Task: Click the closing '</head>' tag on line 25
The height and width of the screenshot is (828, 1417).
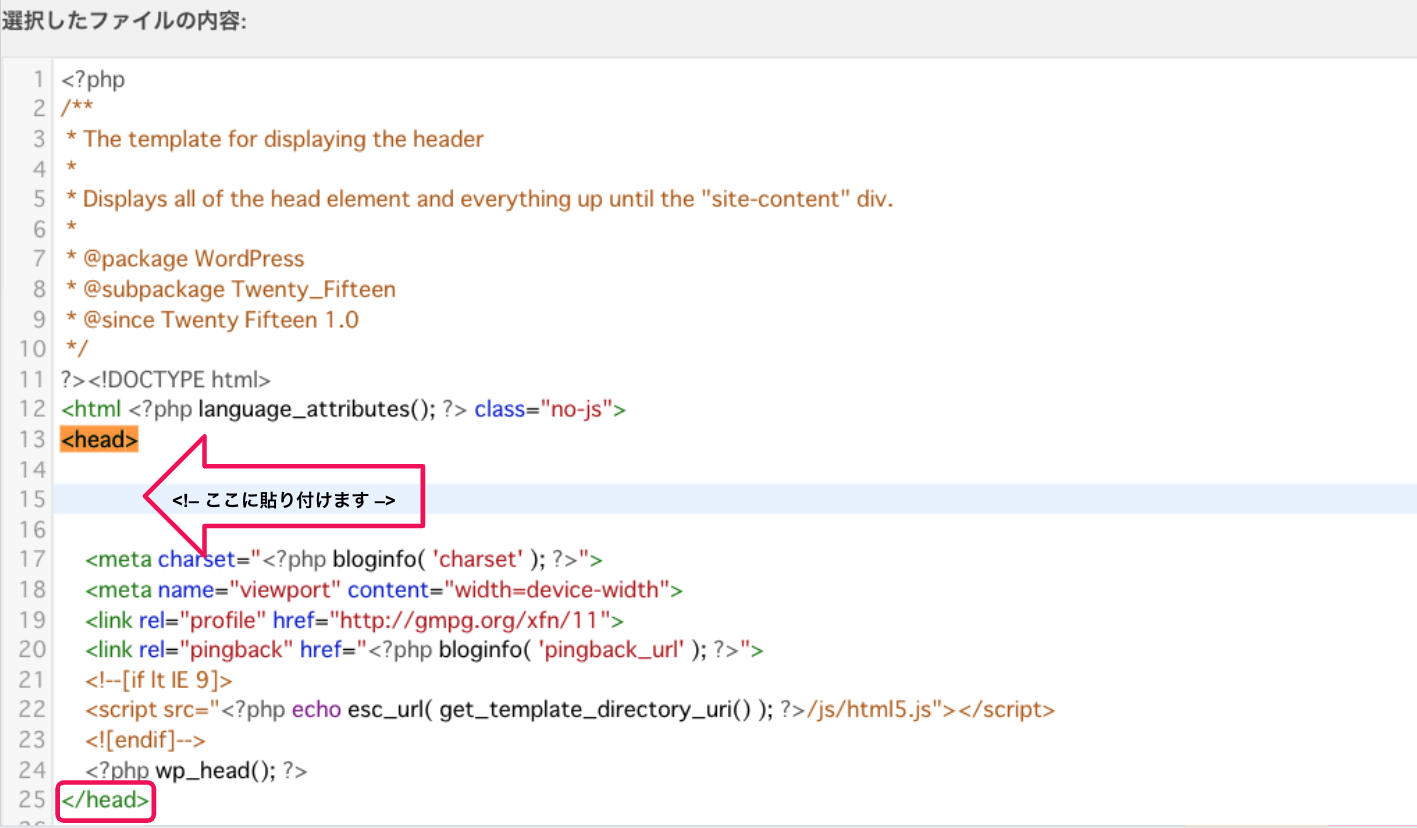Action: pyautogui.click(x=105, y=800)
